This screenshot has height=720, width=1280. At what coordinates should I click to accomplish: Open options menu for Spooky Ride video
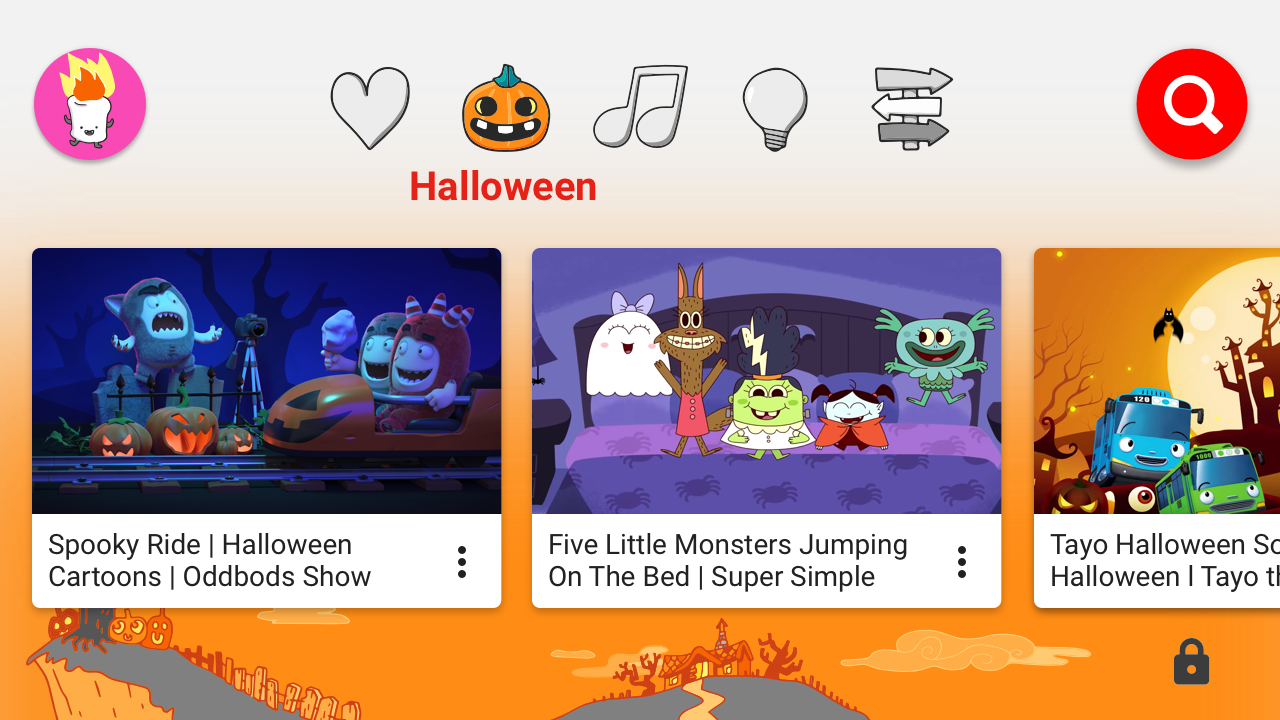pyautogui.click(x=462, y=562)
